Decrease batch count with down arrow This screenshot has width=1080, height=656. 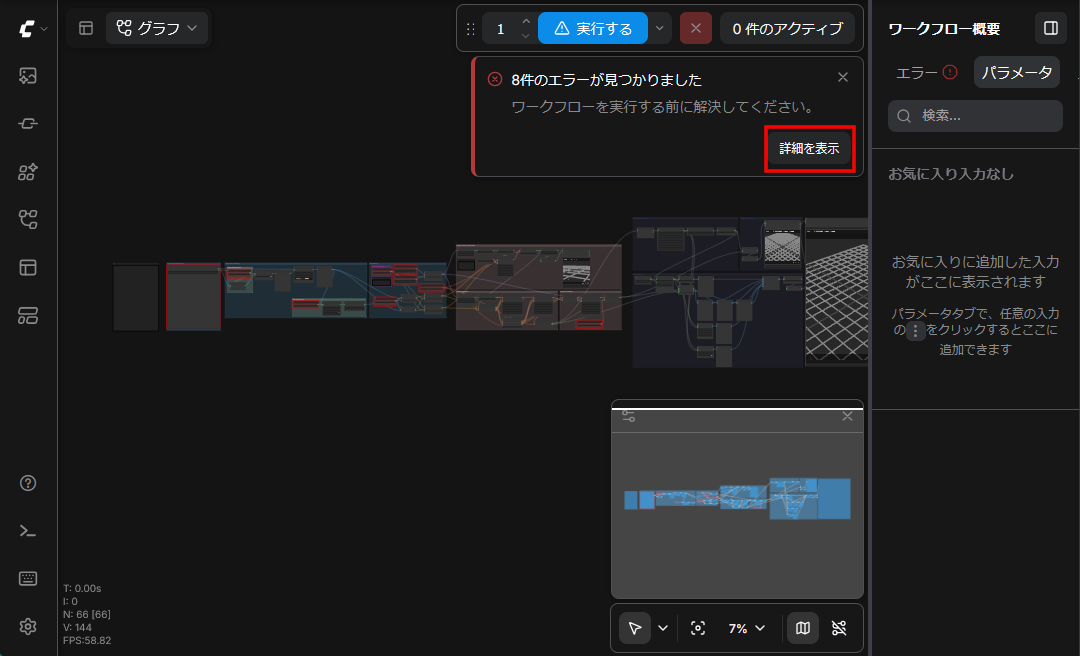(x=526, y=36)
